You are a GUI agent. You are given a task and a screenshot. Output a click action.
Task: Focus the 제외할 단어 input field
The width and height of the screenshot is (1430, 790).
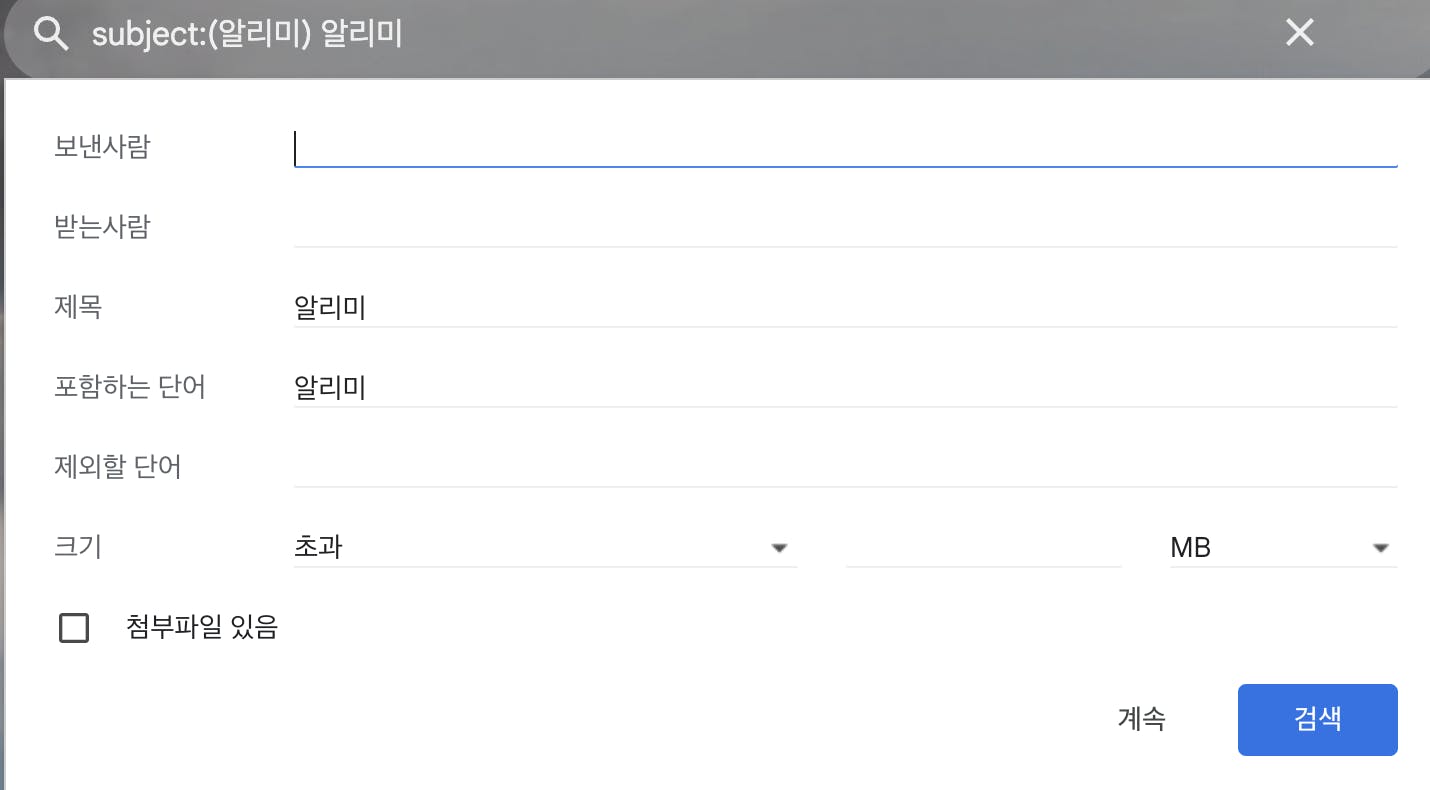point(845,467)
